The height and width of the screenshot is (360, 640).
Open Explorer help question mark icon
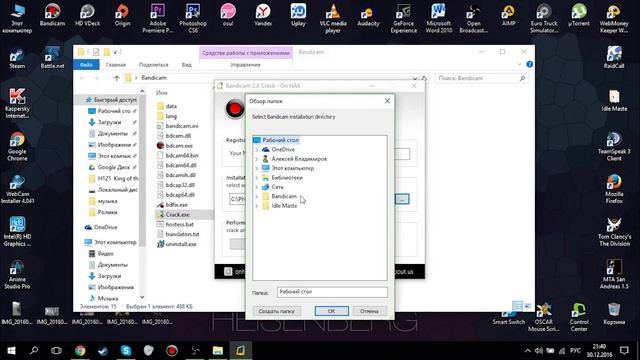[x=529, y=64]
